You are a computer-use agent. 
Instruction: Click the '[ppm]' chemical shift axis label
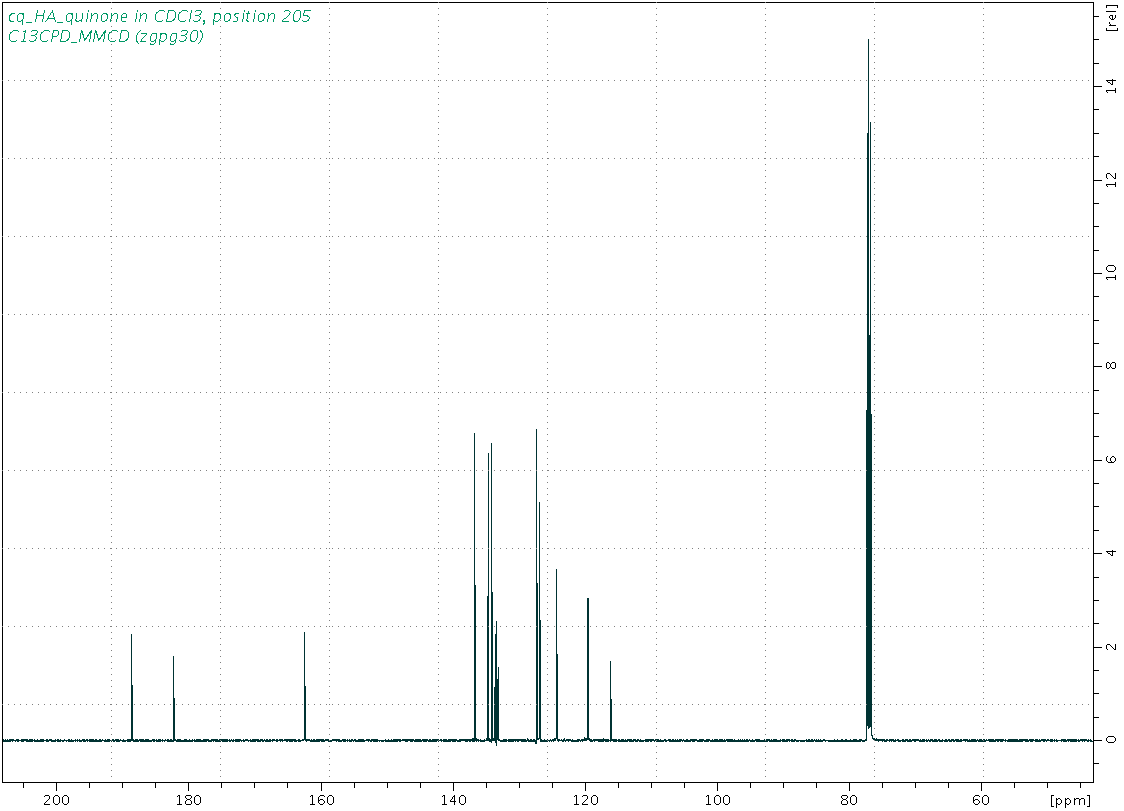pos(1068,799)
